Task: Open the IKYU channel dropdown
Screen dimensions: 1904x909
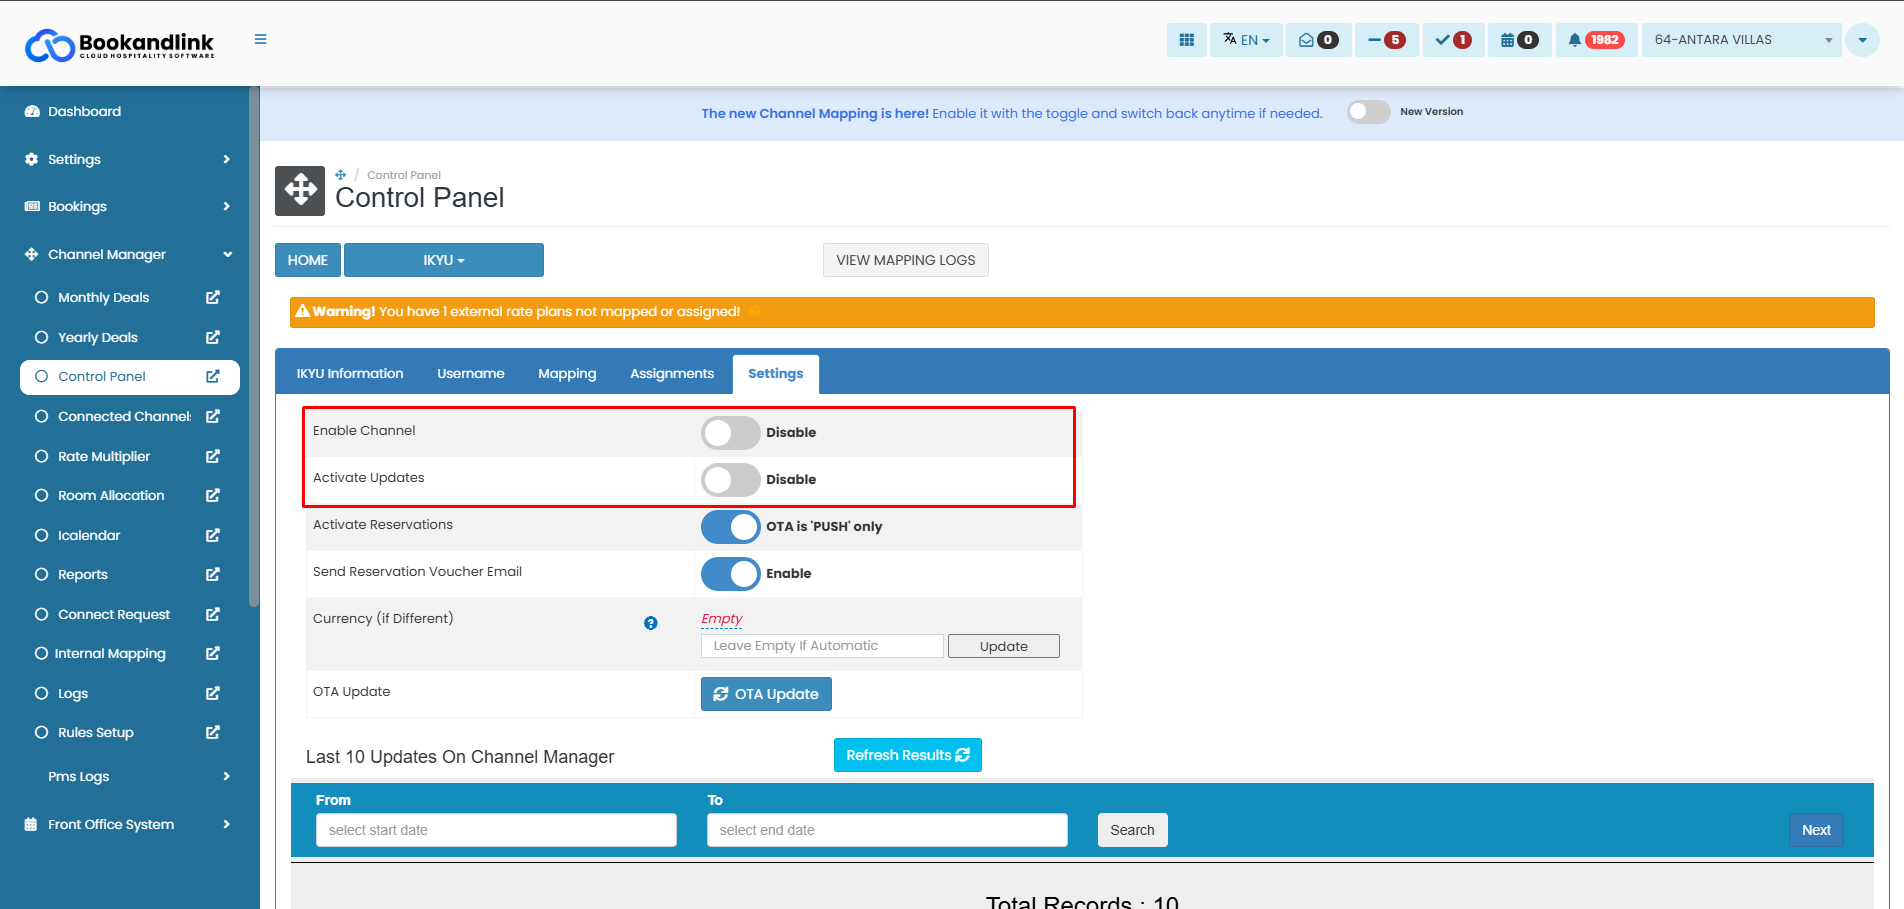Action: [444, 260]
